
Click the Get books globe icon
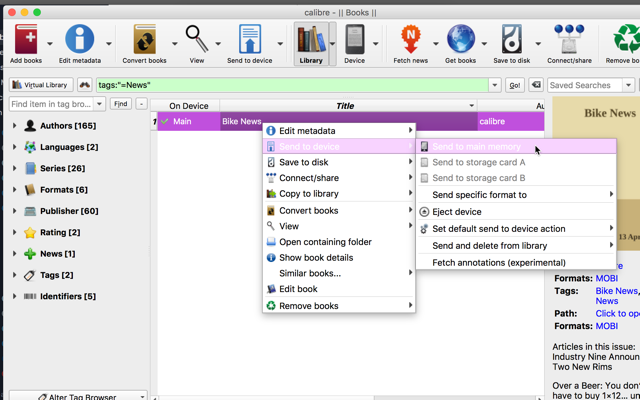point(460,40)
